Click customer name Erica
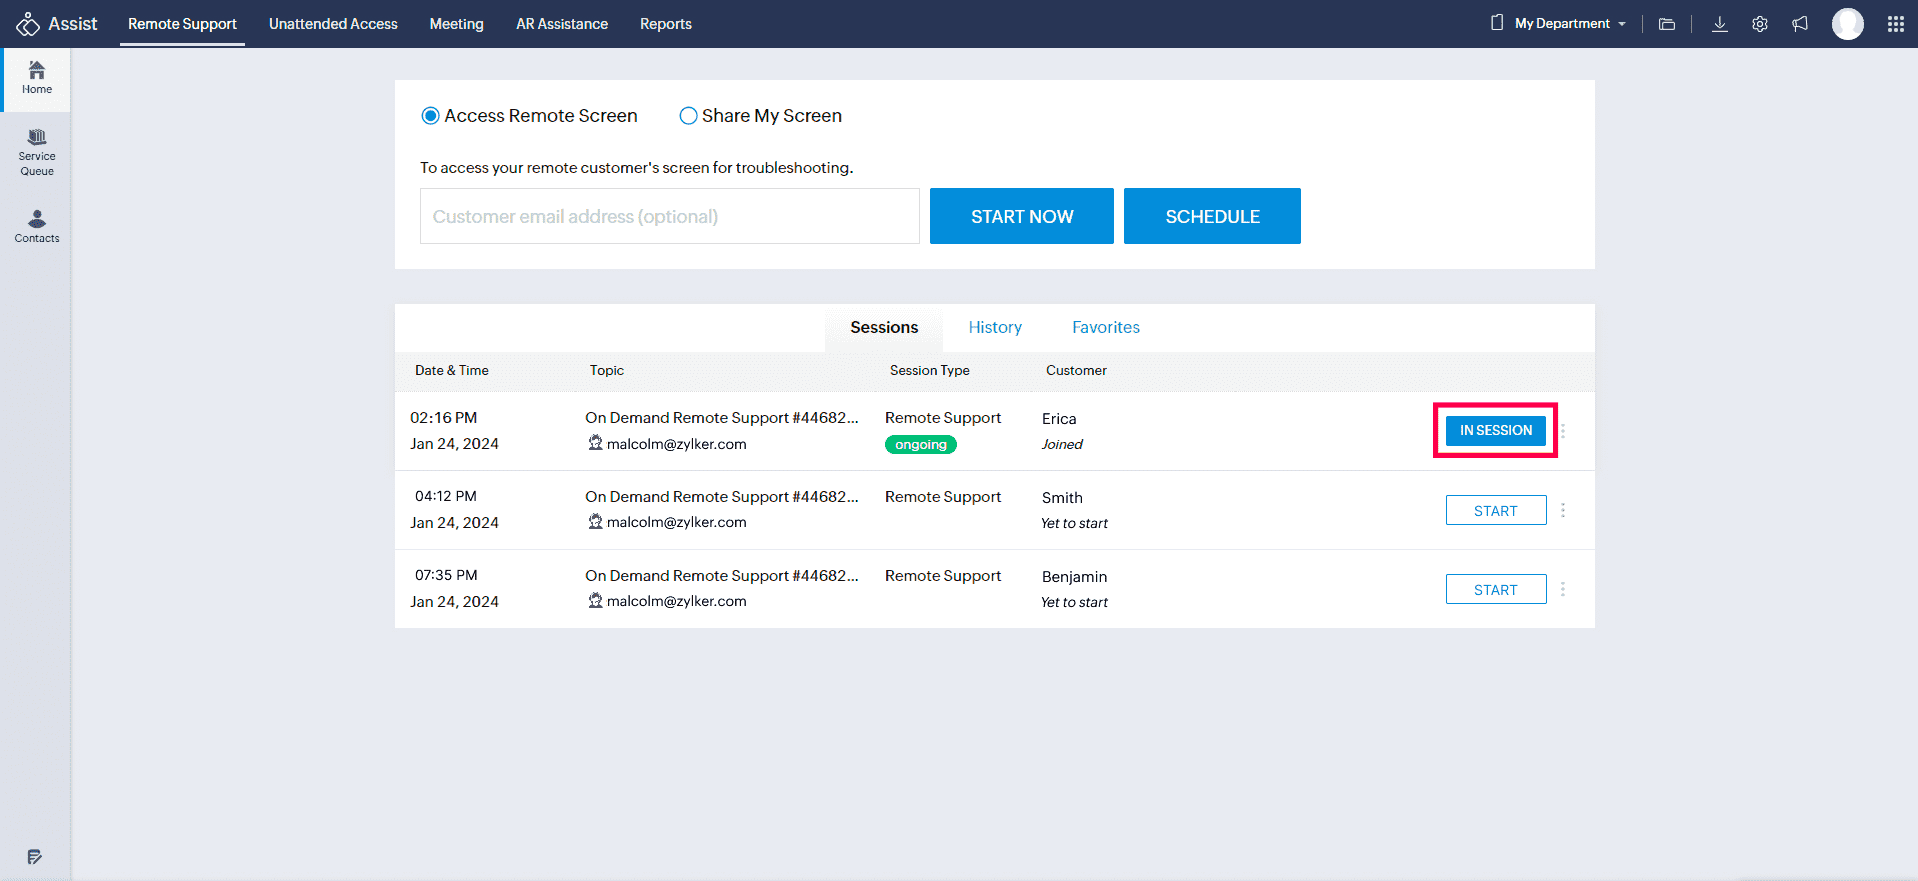Screen dimensions: 1918x881 pos(1059,419)
